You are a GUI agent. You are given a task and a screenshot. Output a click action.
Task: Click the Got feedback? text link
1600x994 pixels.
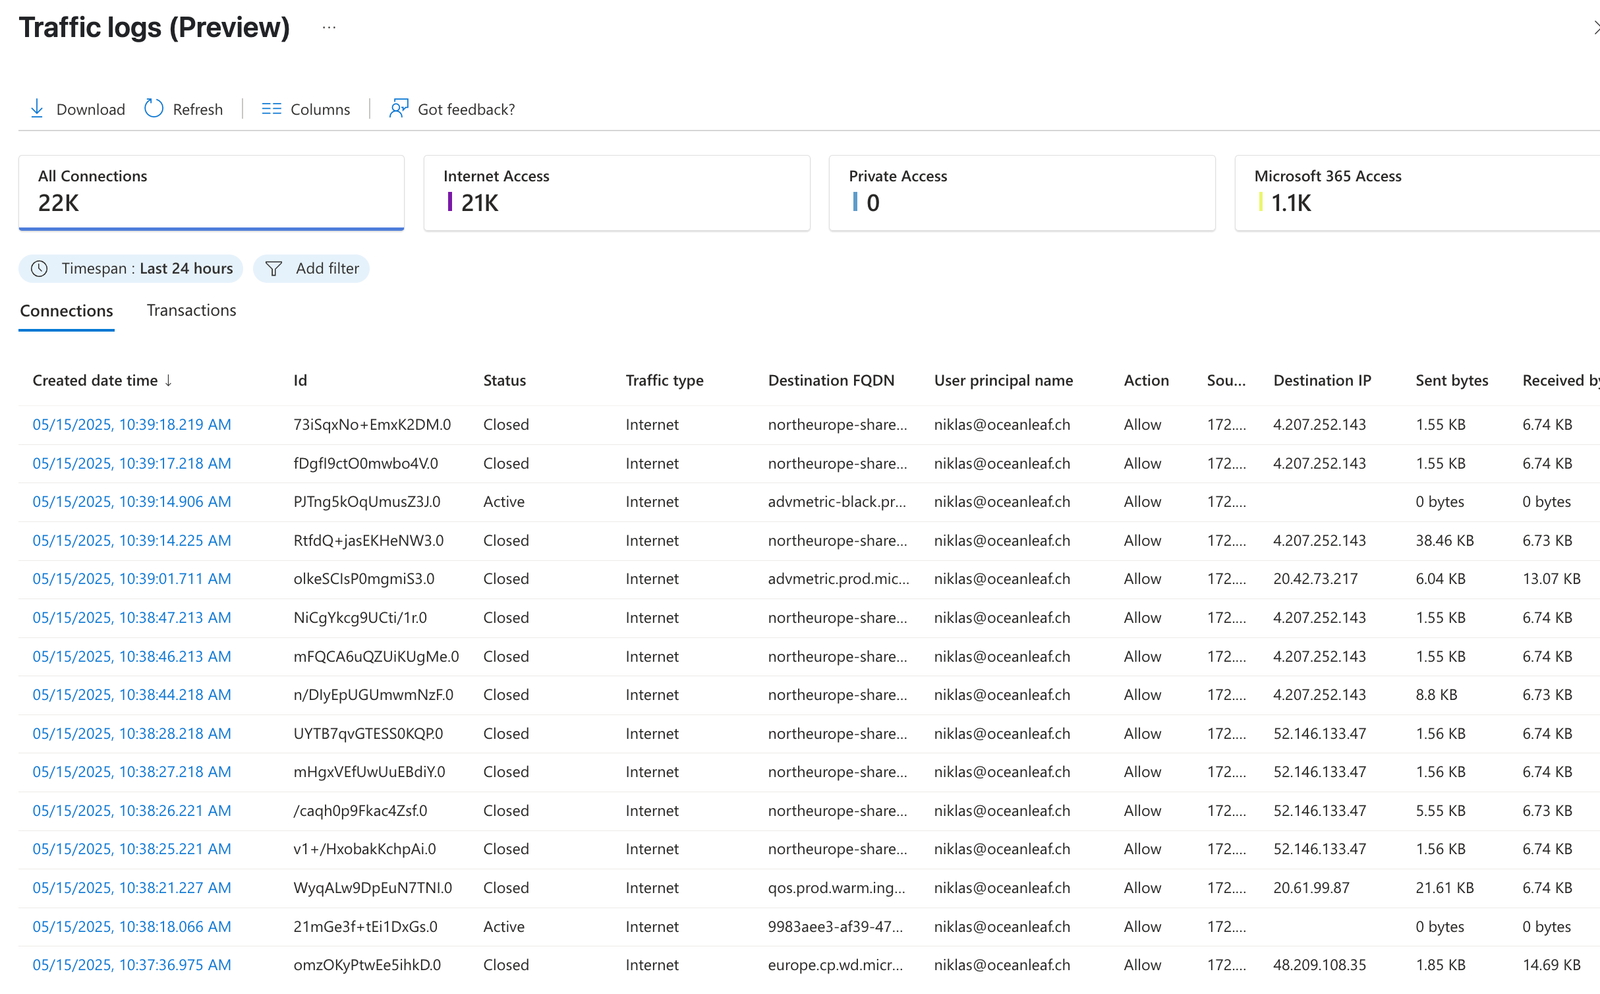point(466,108)
